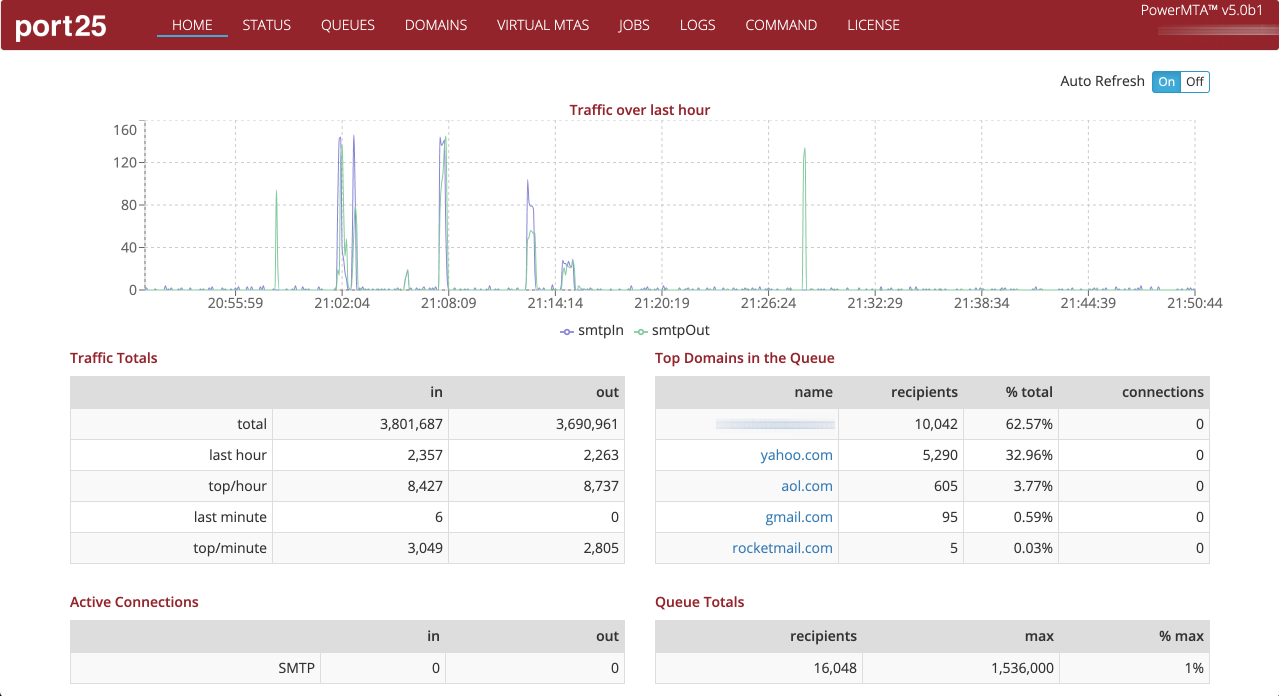1279x696 pixels.
Task: Open the COMMAND page
Action: [781, 25]
